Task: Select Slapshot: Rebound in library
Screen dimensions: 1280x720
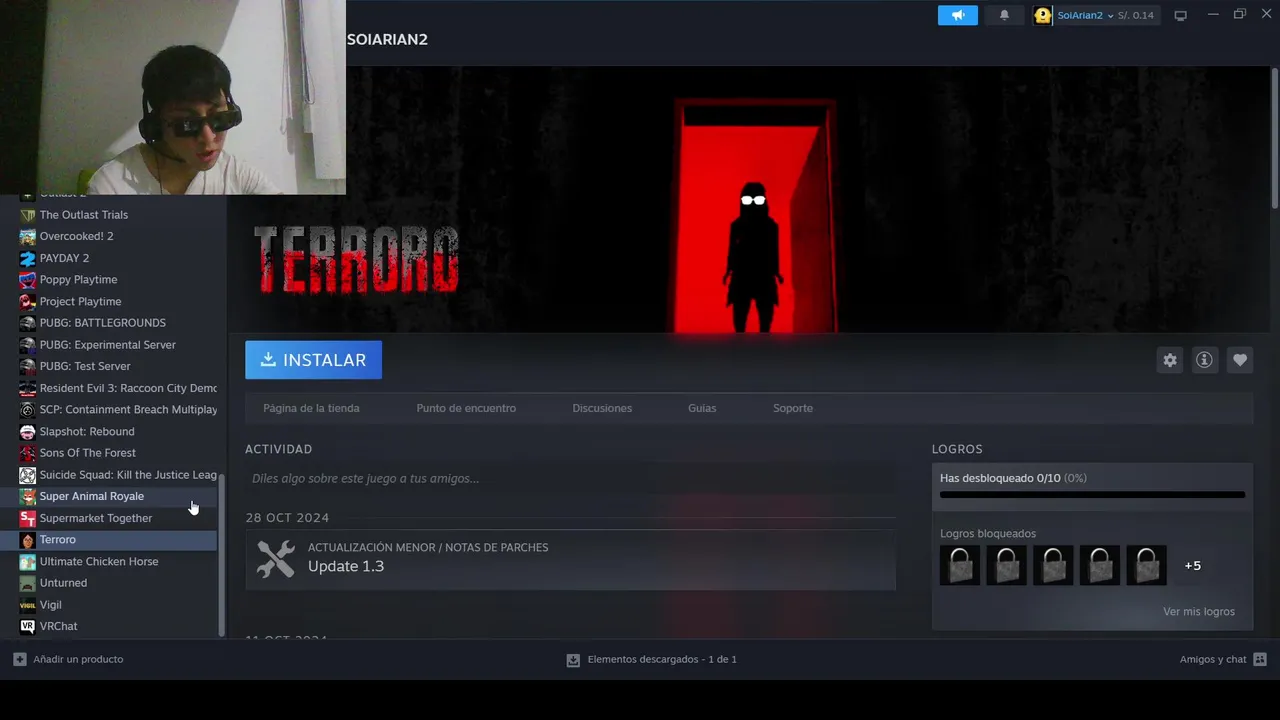Action: [x=118, y=431]
